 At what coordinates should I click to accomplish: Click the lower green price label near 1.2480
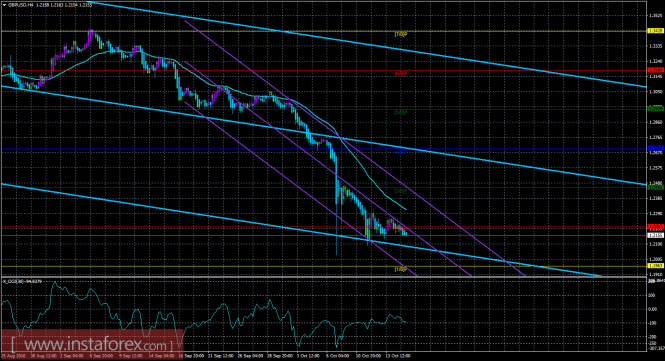656,187
